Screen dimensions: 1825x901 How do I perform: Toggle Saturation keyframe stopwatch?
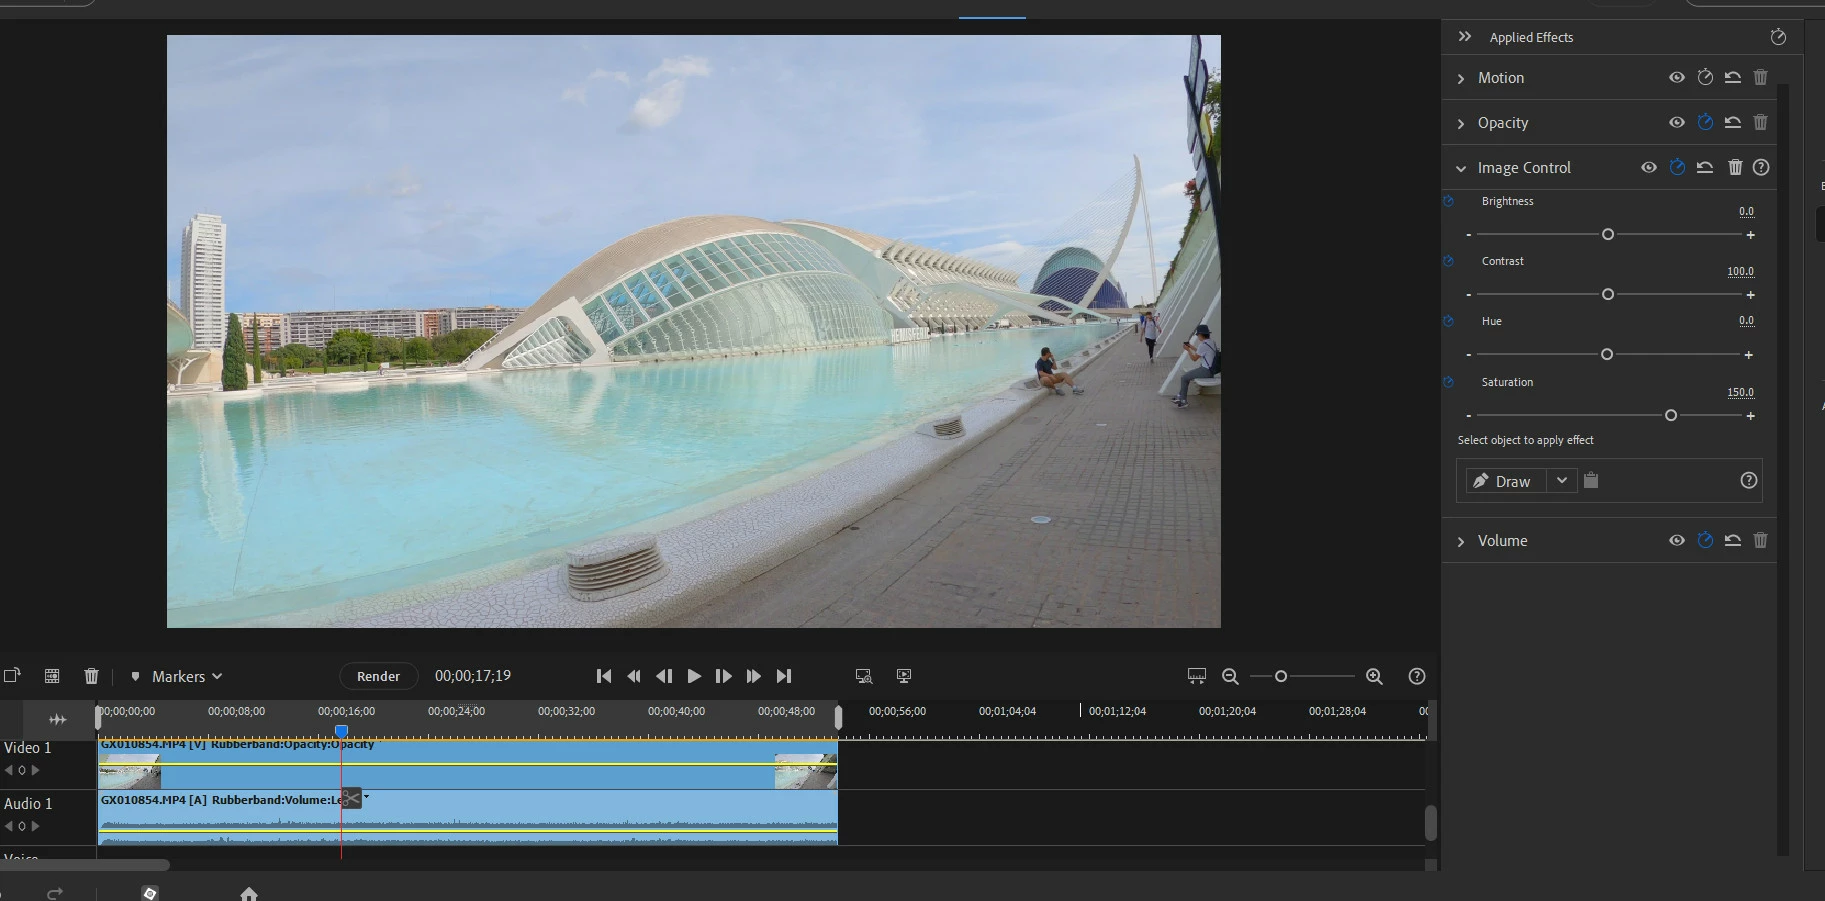click(1448, 382)
